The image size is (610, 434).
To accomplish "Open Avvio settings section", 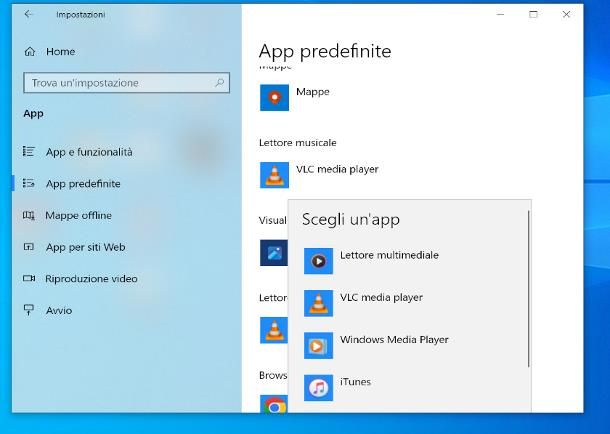I will pos(59,310).
